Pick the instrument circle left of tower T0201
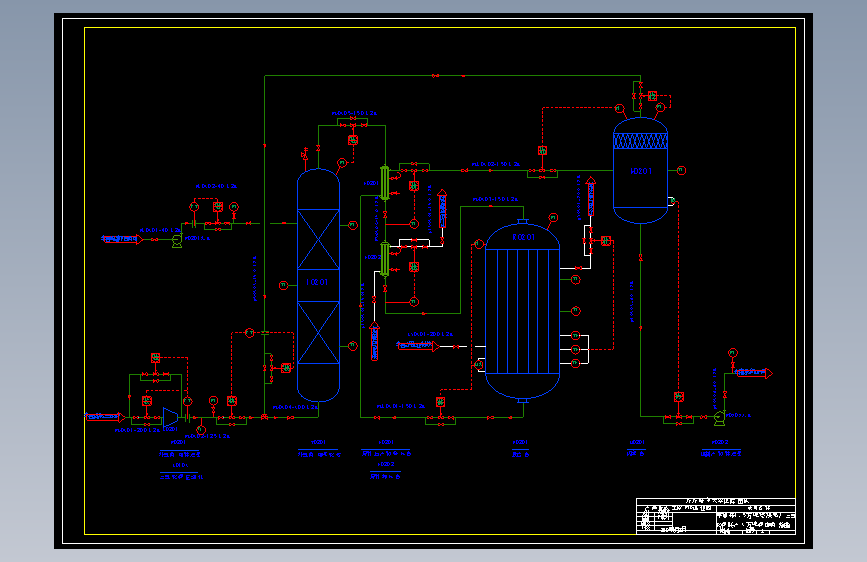This screenshot has width=867, height=562. [284, 285]
